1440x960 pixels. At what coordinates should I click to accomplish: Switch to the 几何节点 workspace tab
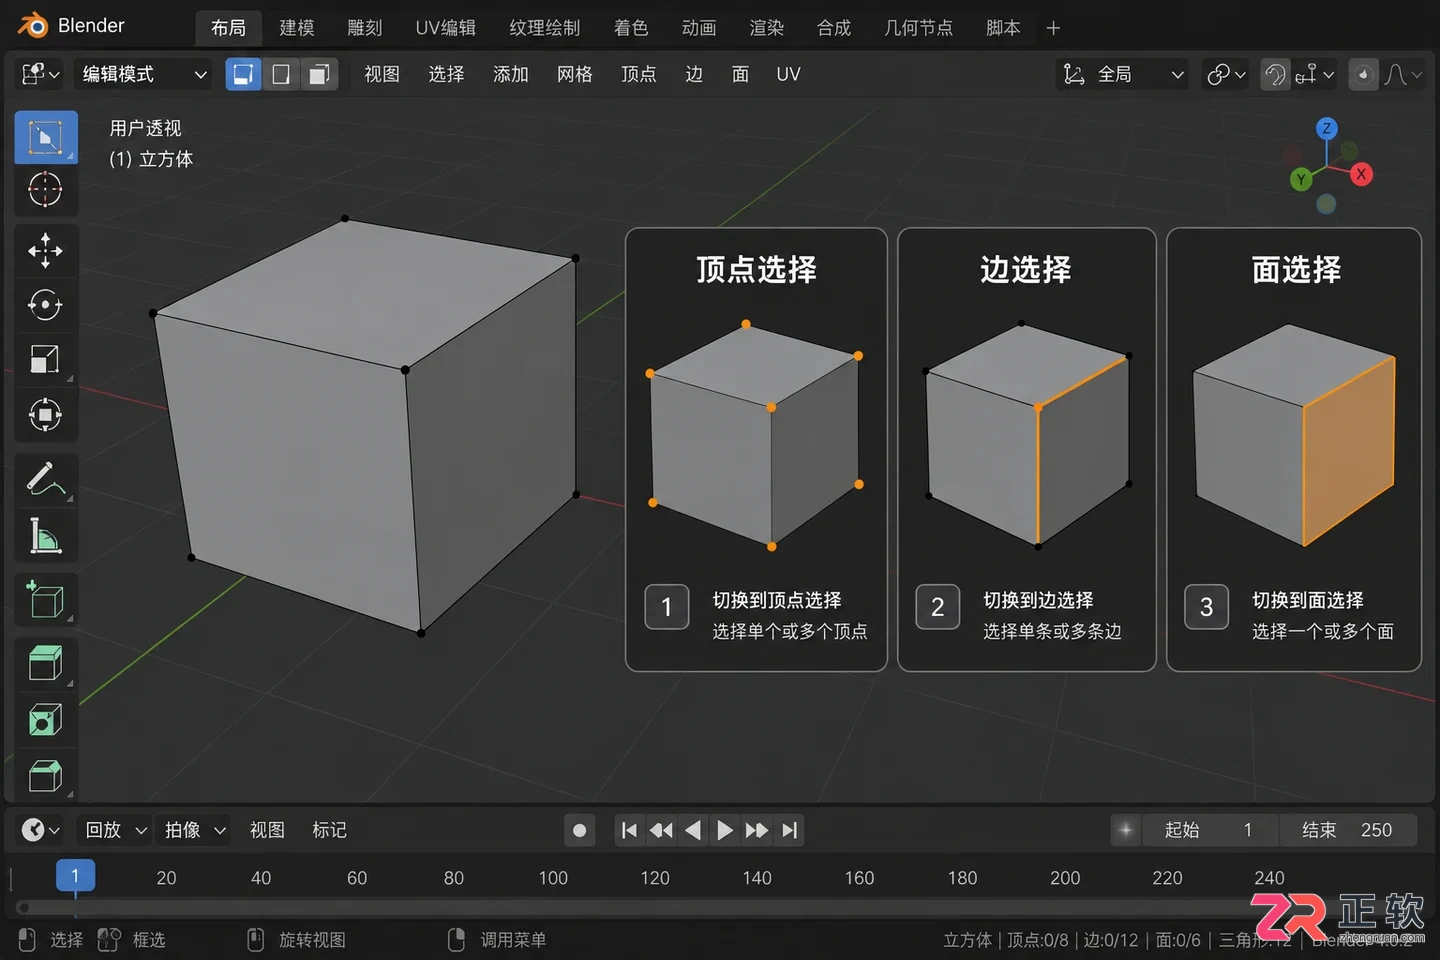[918, 28]
